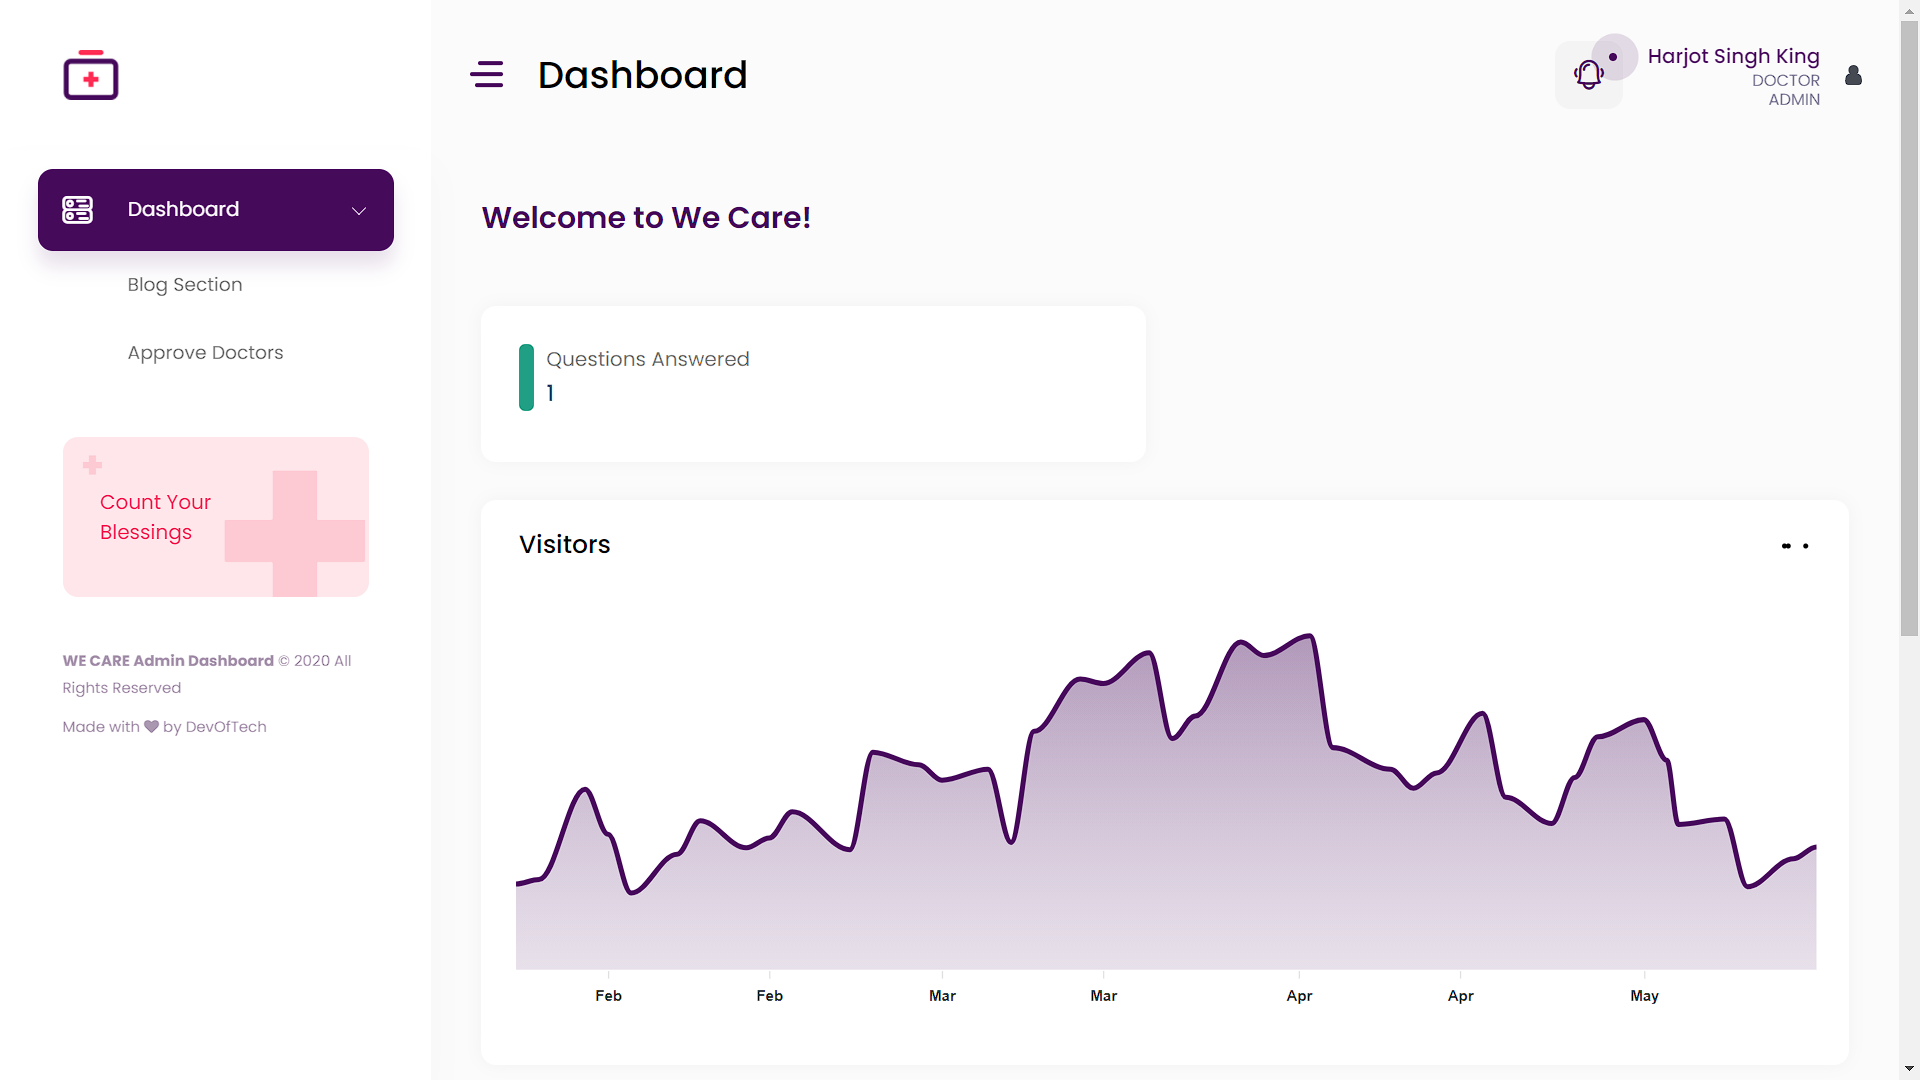Toggle the hamburger sidebar menu icon
This screenshot has width=1920, height=1080.
[487, 74]
